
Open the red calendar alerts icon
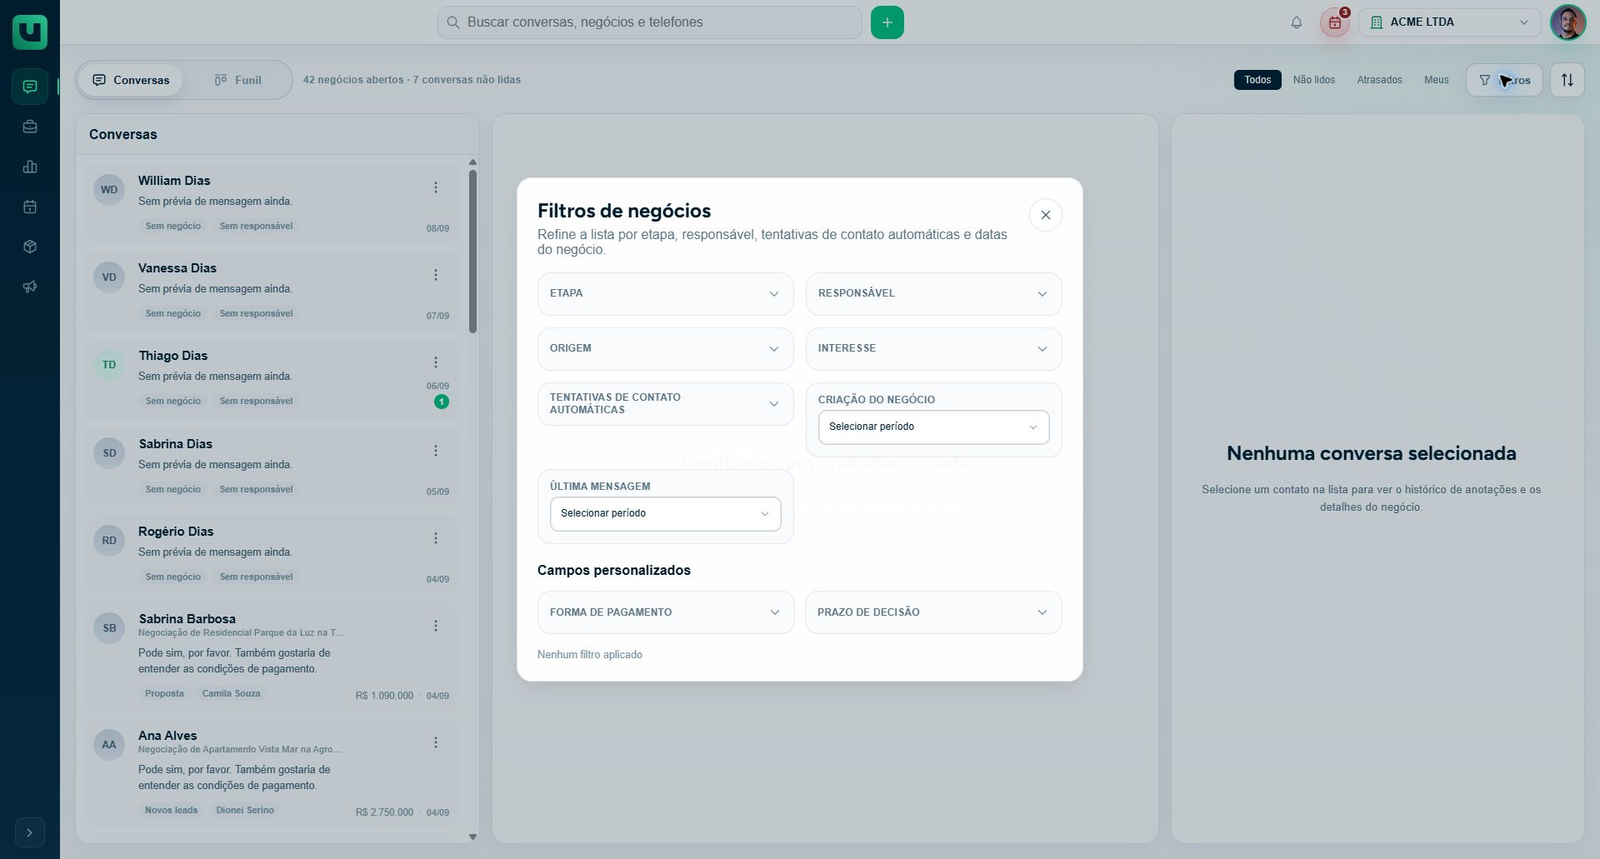click(1335, 22)
